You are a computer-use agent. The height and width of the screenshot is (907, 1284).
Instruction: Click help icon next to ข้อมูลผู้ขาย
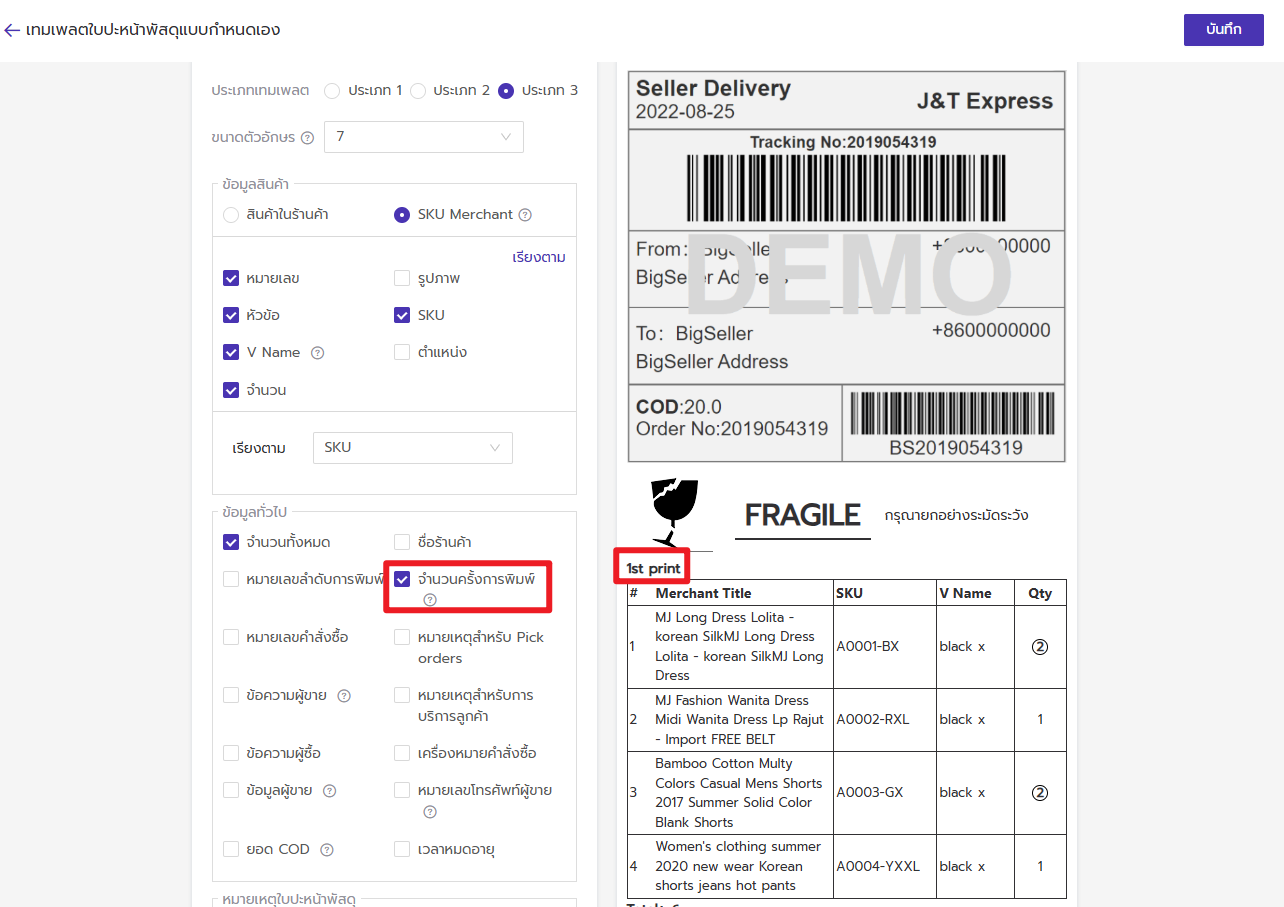tap(329, 791)
